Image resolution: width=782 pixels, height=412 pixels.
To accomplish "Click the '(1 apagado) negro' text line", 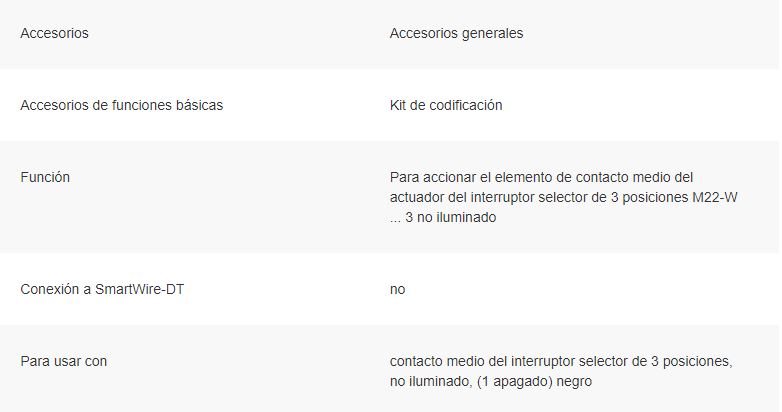I will point(534,382).
